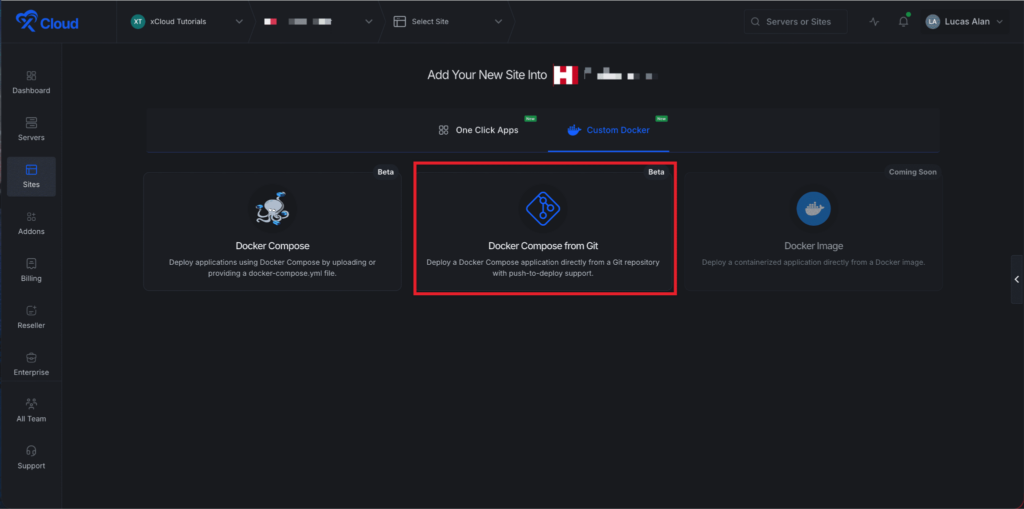This screenshot has height=509, width=1024.
Task: Open the activity pulse icon
Action: pyautogui.click(x=875, y=22)
